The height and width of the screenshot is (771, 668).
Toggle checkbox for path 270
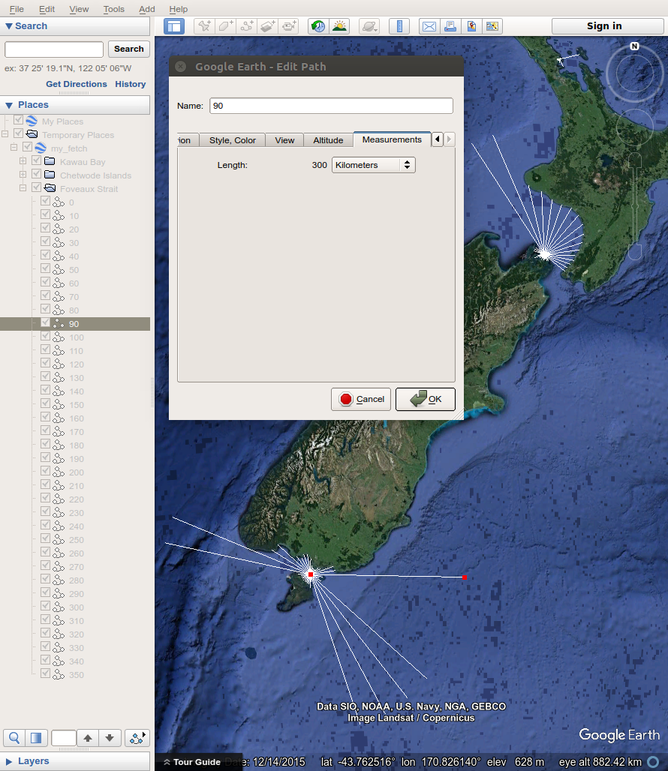click(x=45, y=565)
